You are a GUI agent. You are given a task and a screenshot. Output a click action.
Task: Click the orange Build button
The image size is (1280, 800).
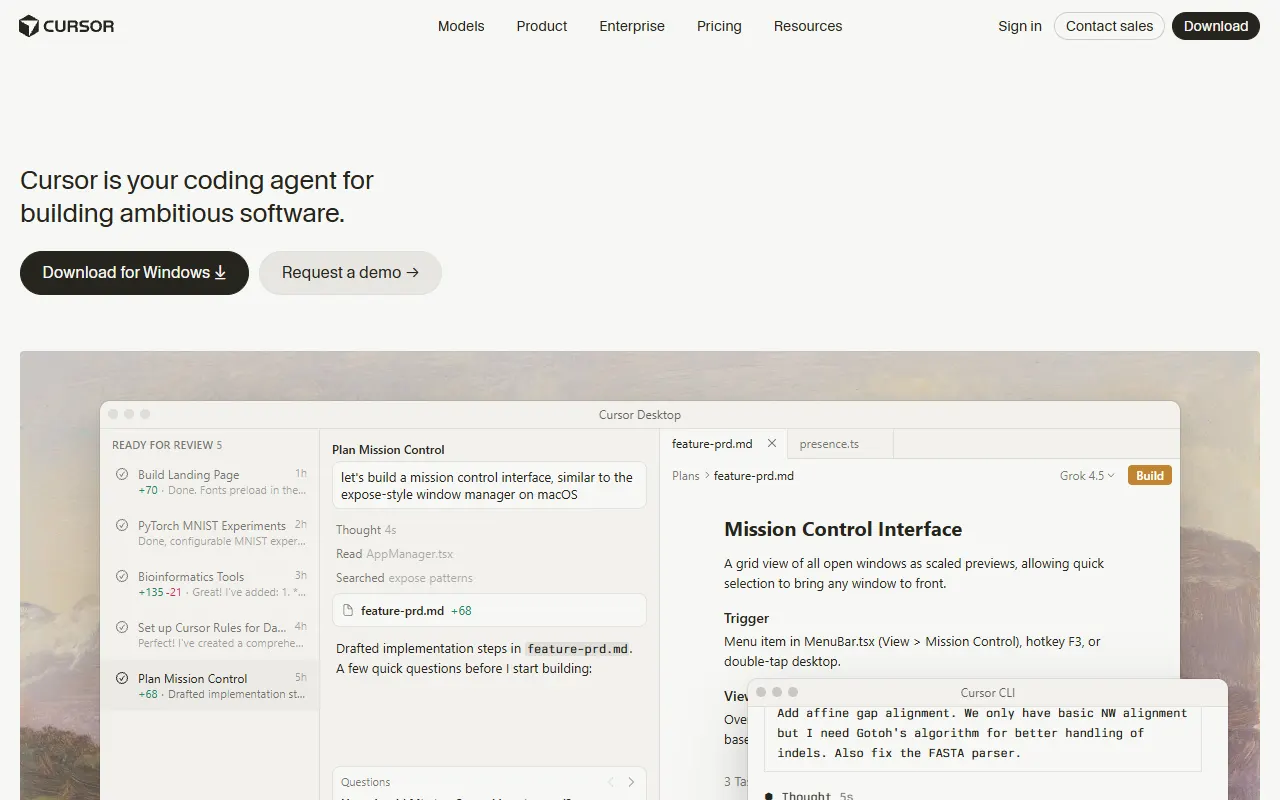1150,476
